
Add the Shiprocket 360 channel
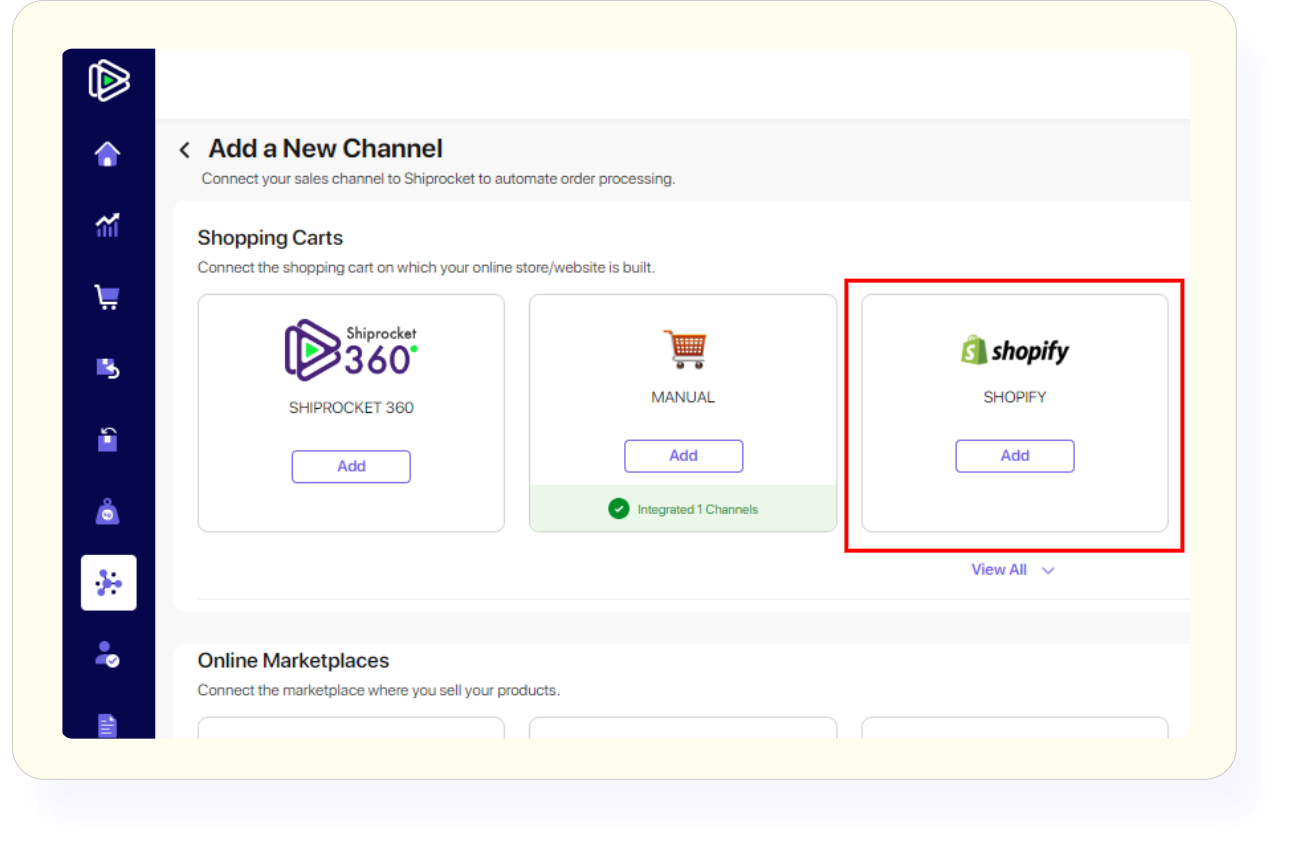pyautogui.click(x=351, y=466)
